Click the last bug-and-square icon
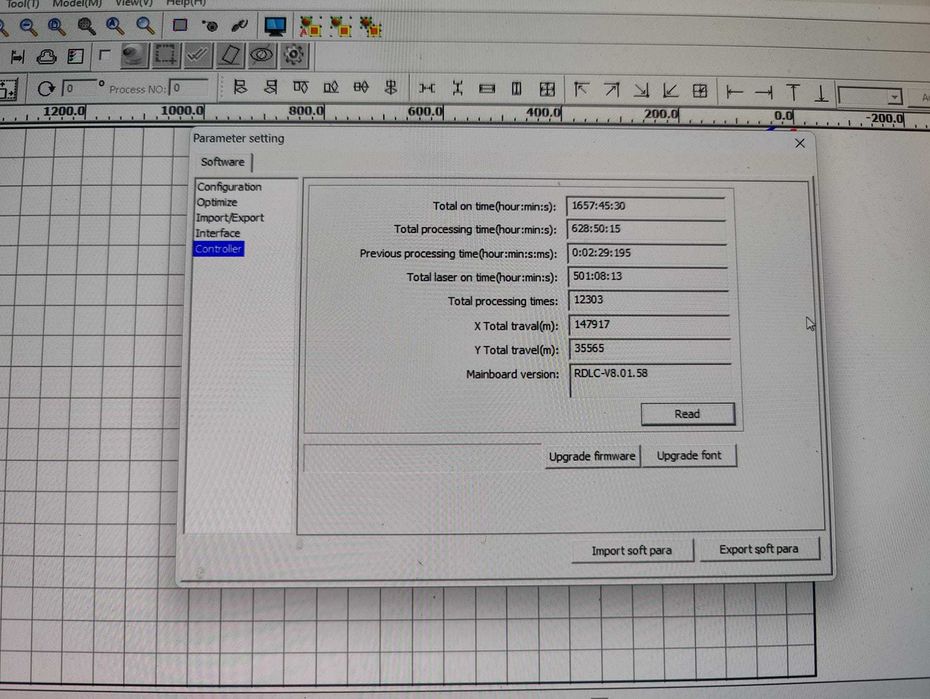Screen dimensions: 930x699 (x=371, y=27)
